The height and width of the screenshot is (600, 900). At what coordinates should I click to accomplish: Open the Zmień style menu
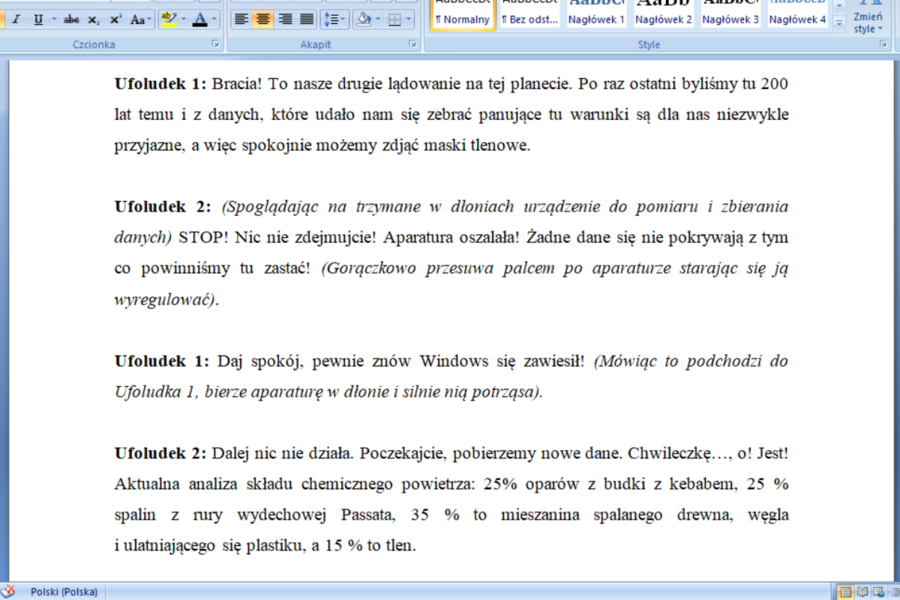(867, 18)
